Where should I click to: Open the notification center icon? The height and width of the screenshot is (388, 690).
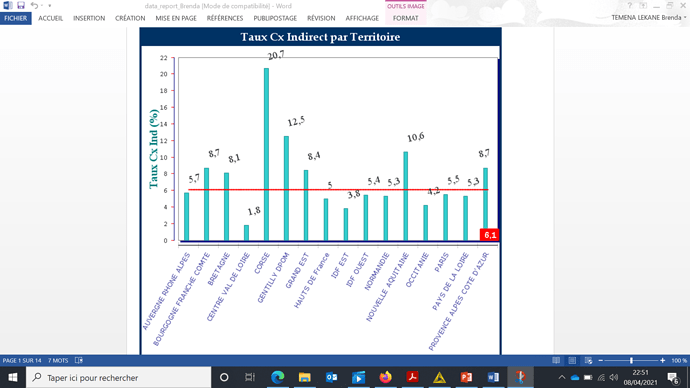coord(673,377)
